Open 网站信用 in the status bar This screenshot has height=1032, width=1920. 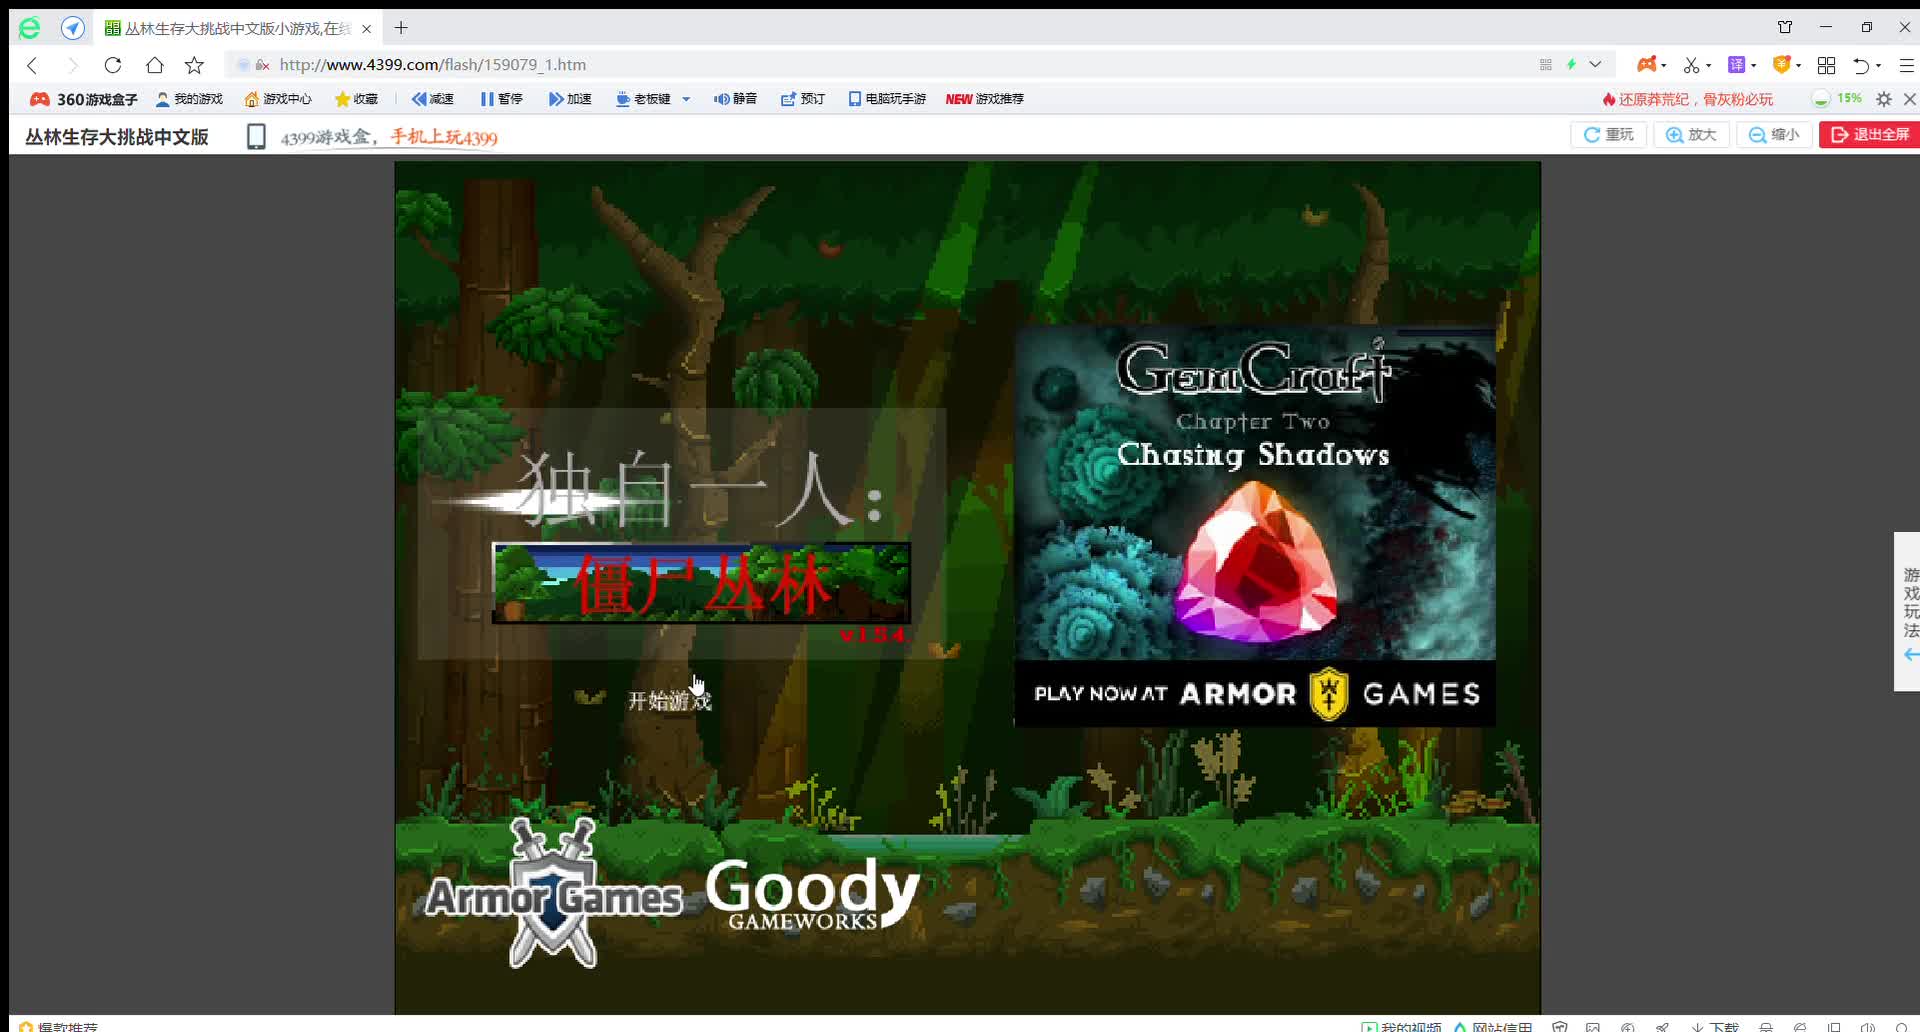[1493, 1026]
